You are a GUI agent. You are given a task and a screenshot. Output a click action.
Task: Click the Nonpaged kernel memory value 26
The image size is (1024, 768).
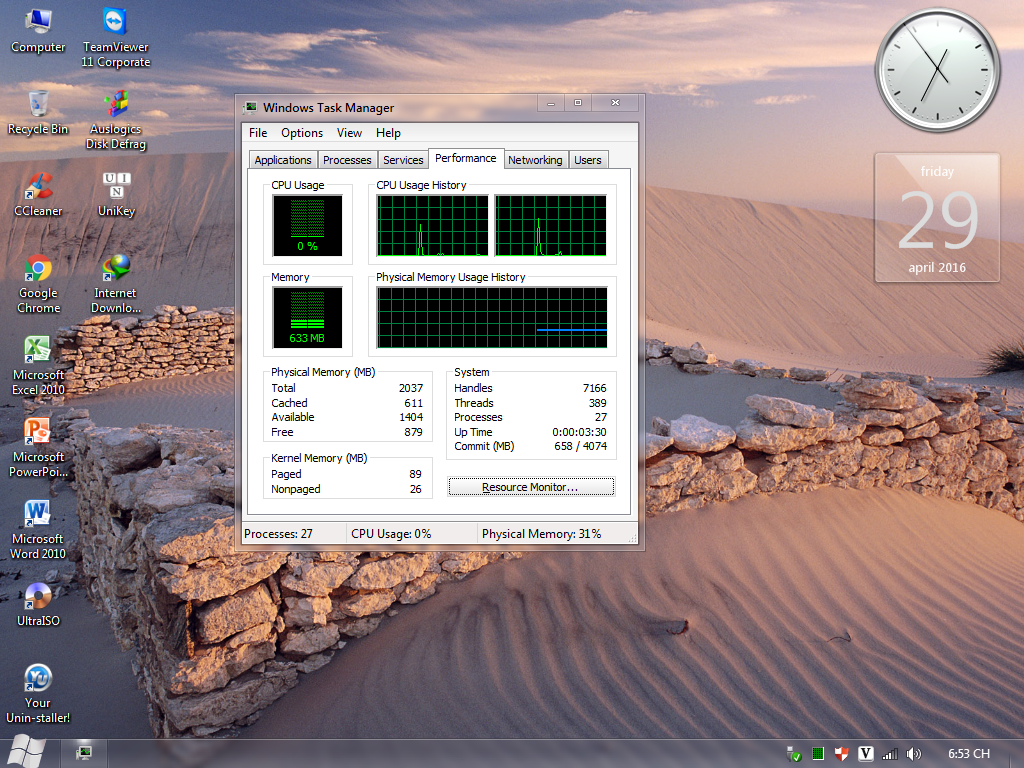(415, 489)
